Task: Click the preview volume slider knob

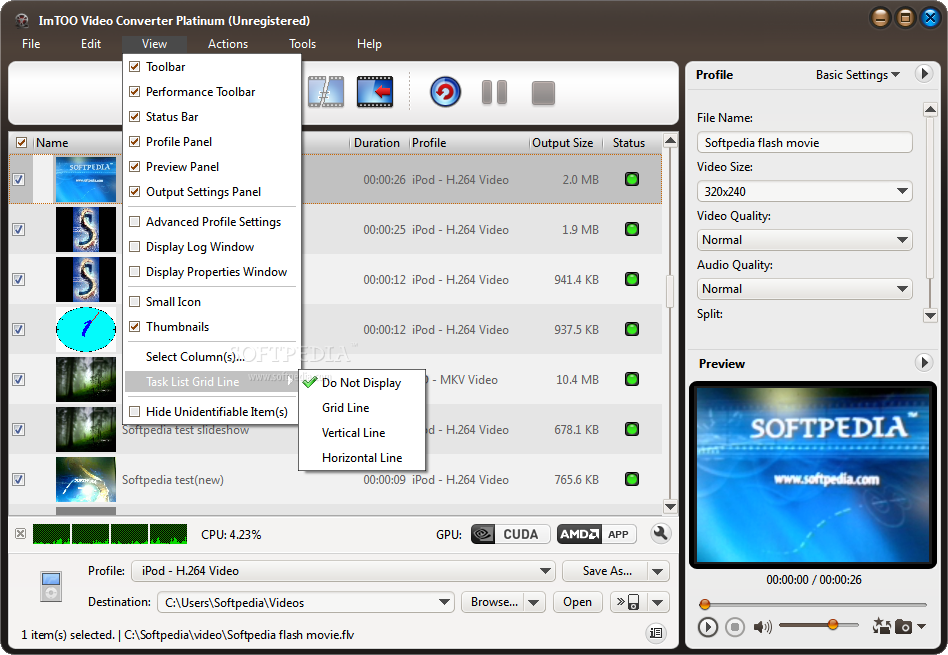Action: point(833,624)
